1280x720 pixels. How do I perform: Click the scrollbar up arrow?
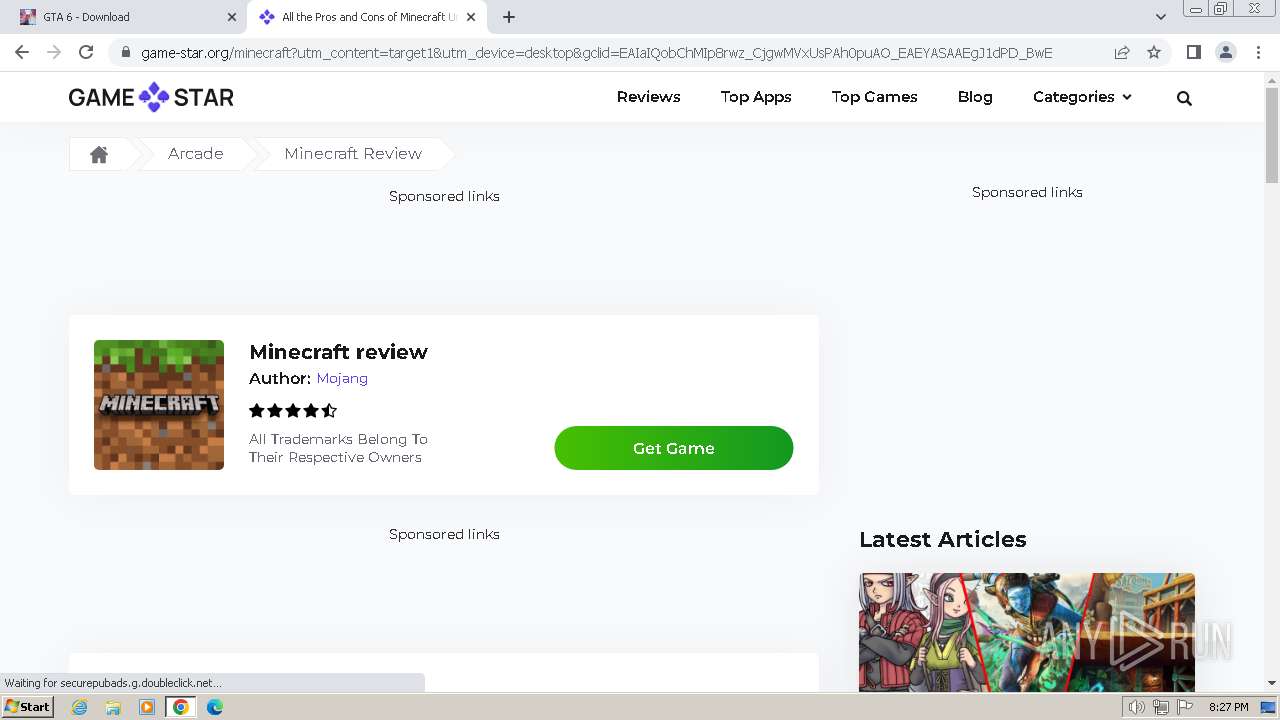(x=1271, y=80)
